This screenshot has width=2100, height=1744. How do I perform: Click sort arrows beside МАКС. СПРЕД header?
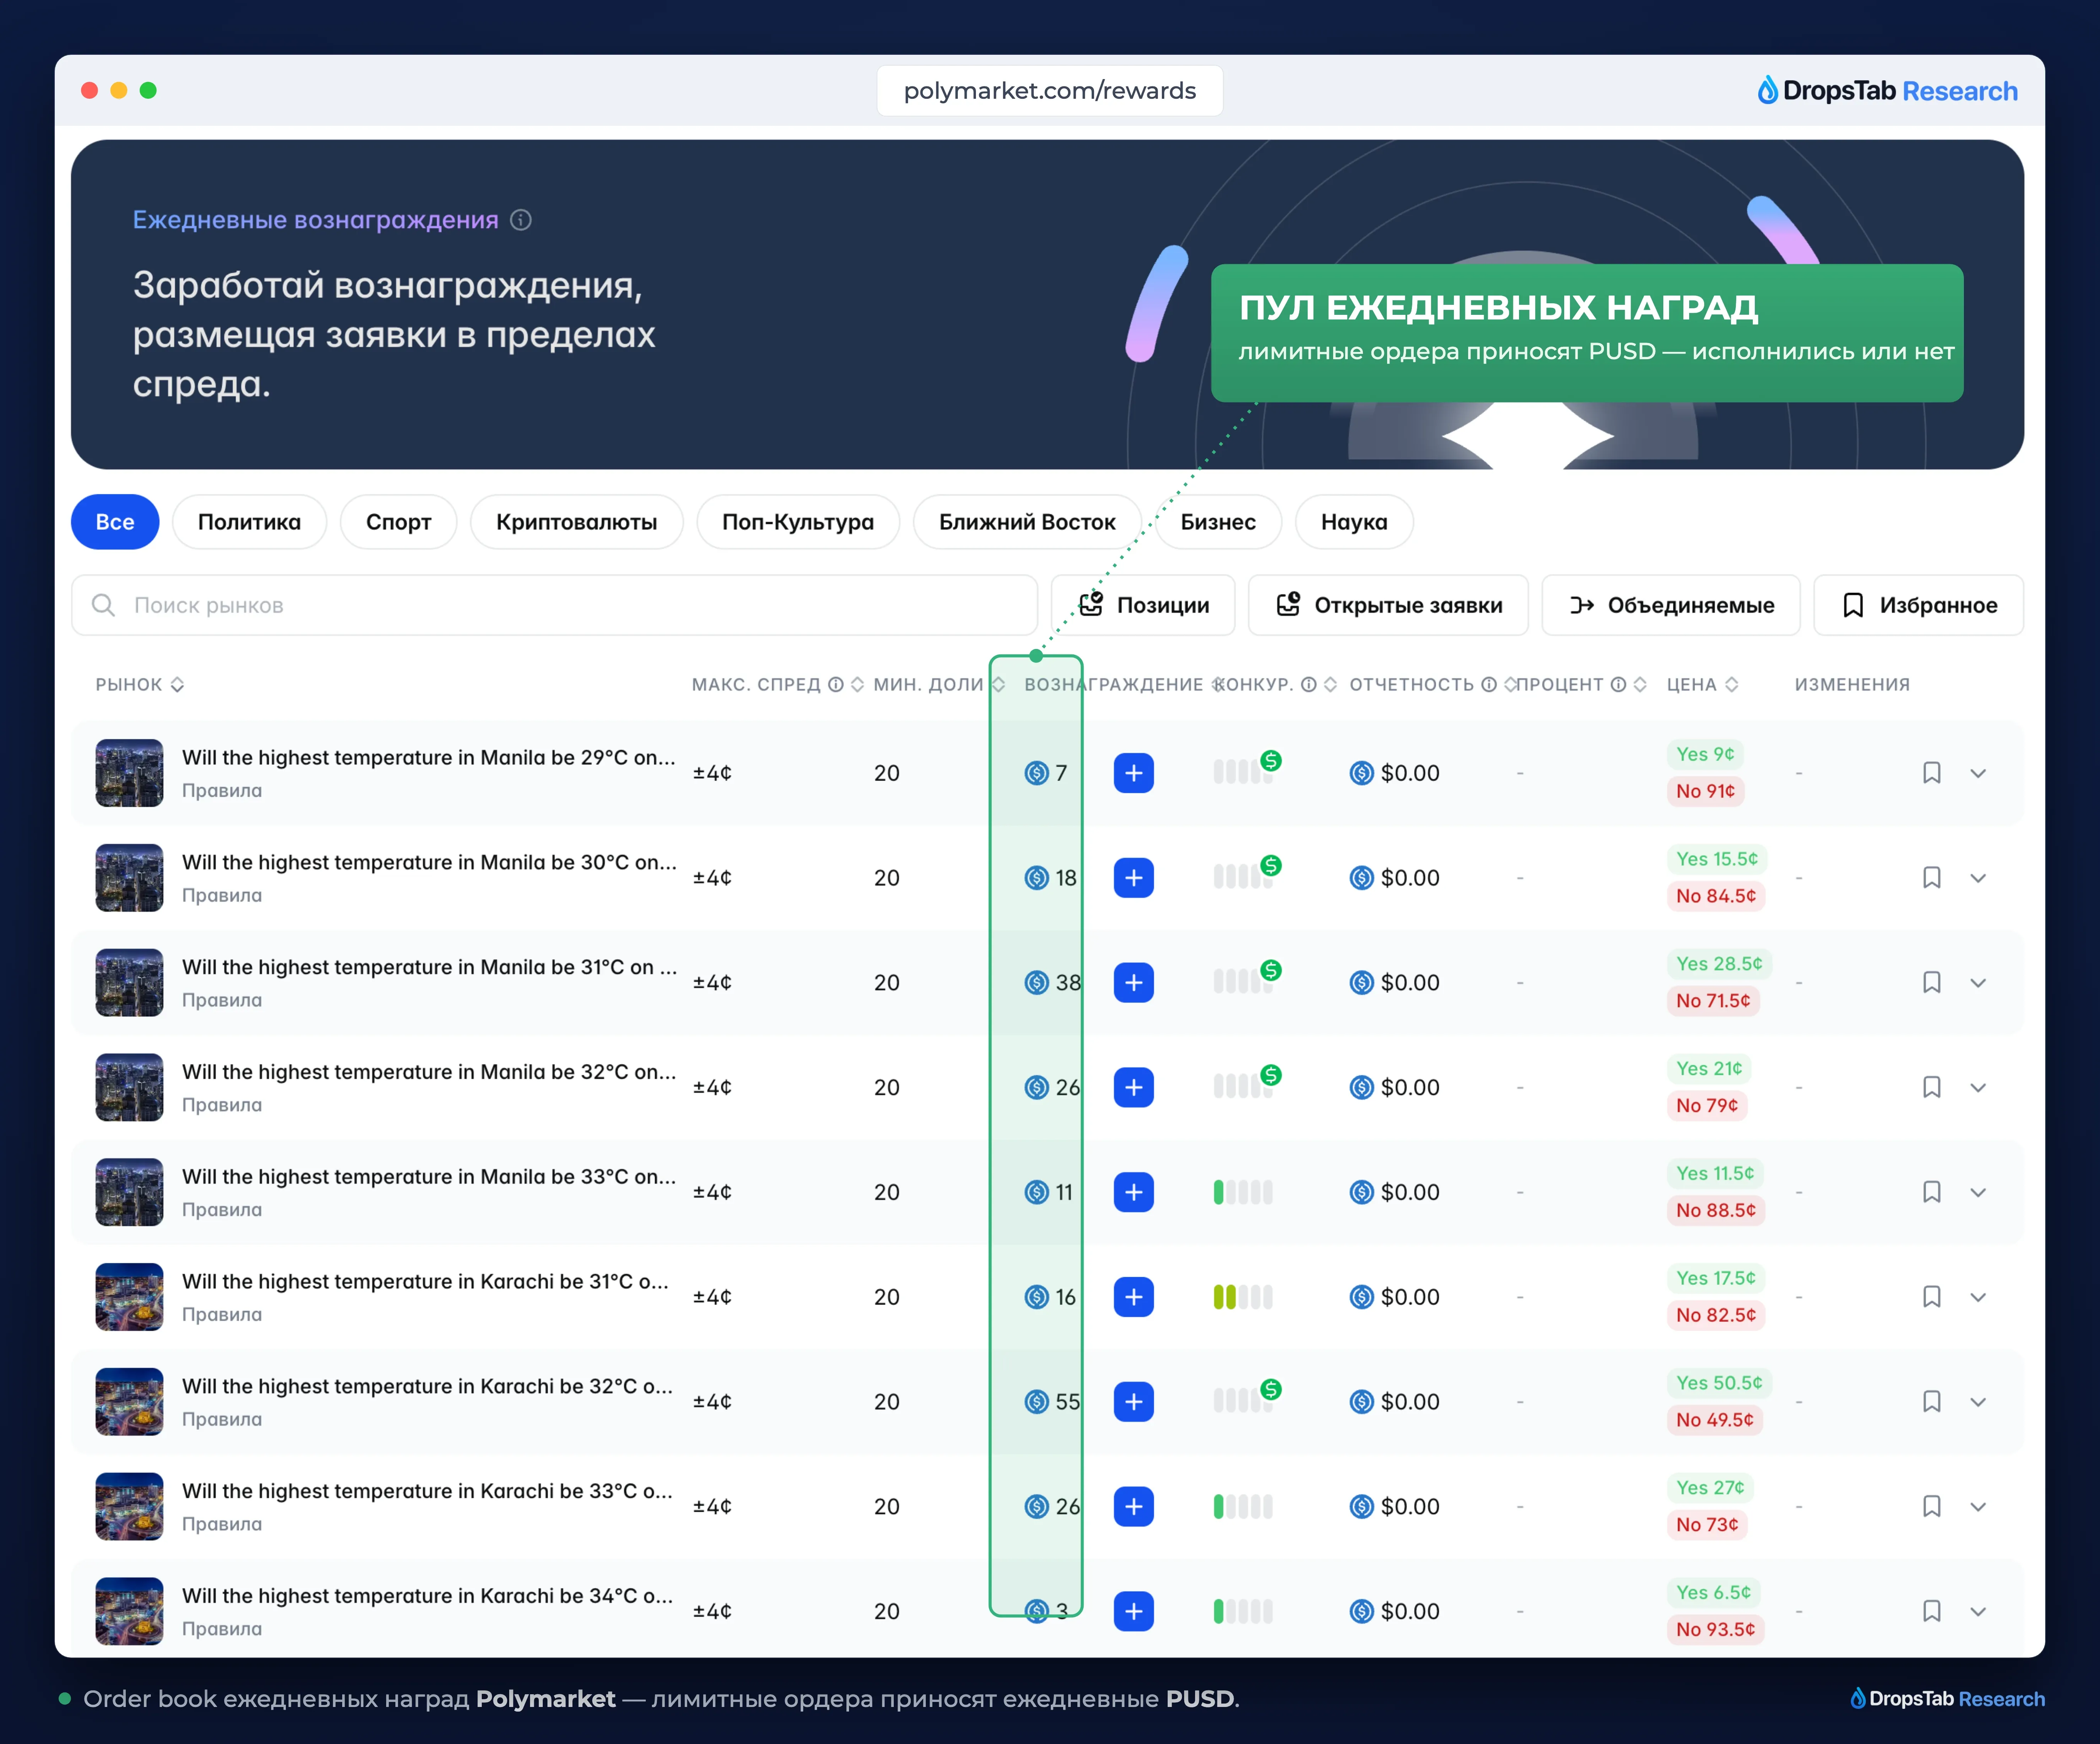(x=857, y=685)
